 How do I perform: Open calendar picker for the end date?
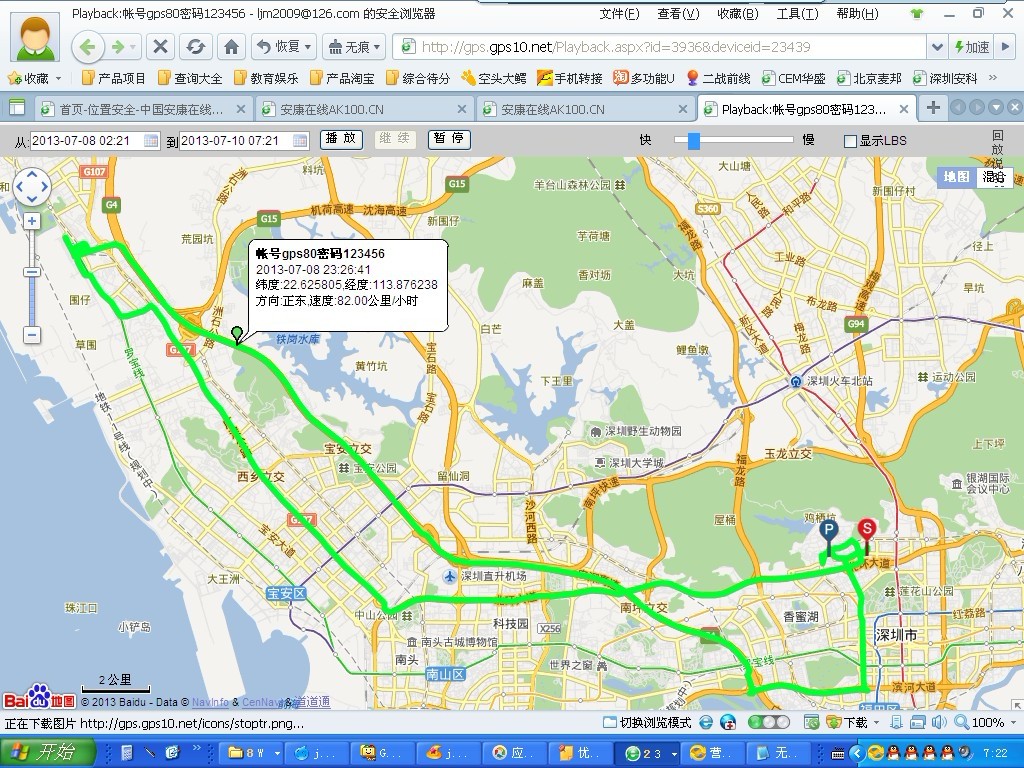(300, 140)
